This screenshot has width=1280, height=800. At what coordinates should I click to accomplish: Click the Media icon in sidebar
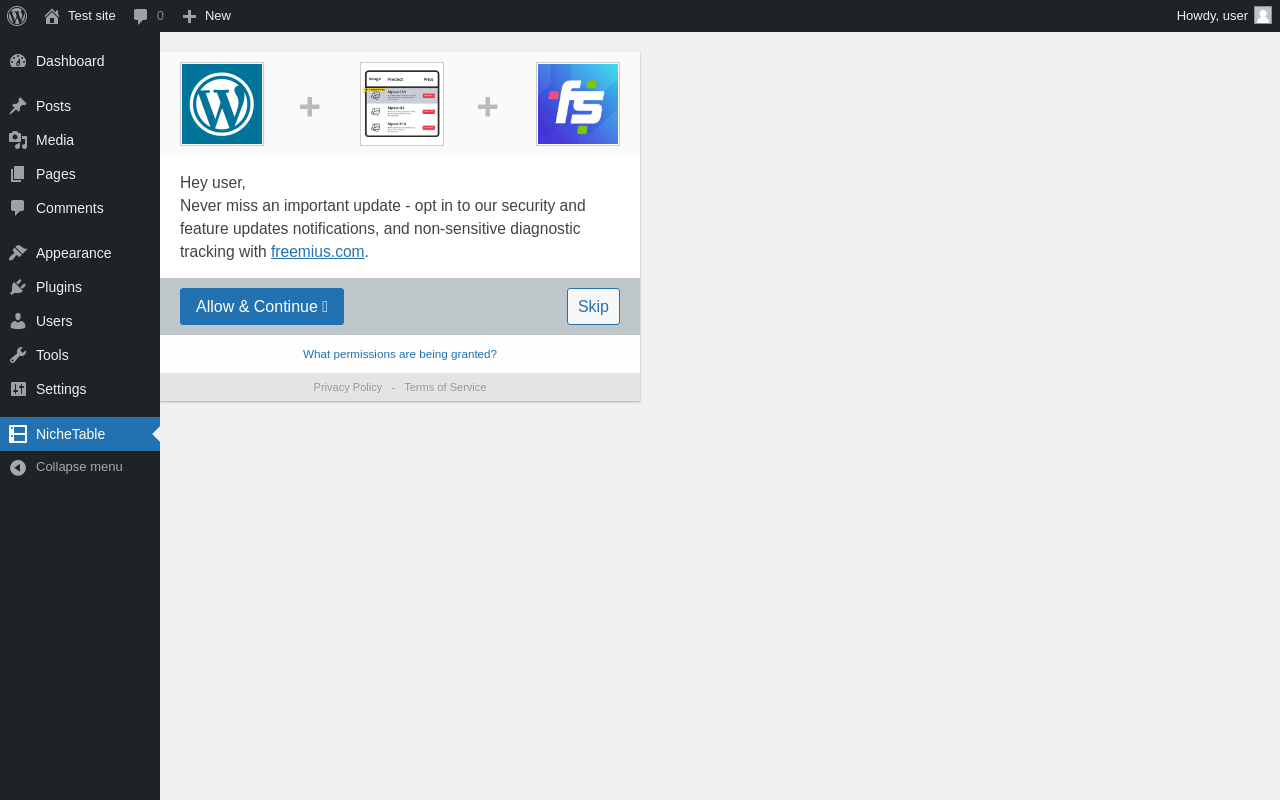(18, 140)
